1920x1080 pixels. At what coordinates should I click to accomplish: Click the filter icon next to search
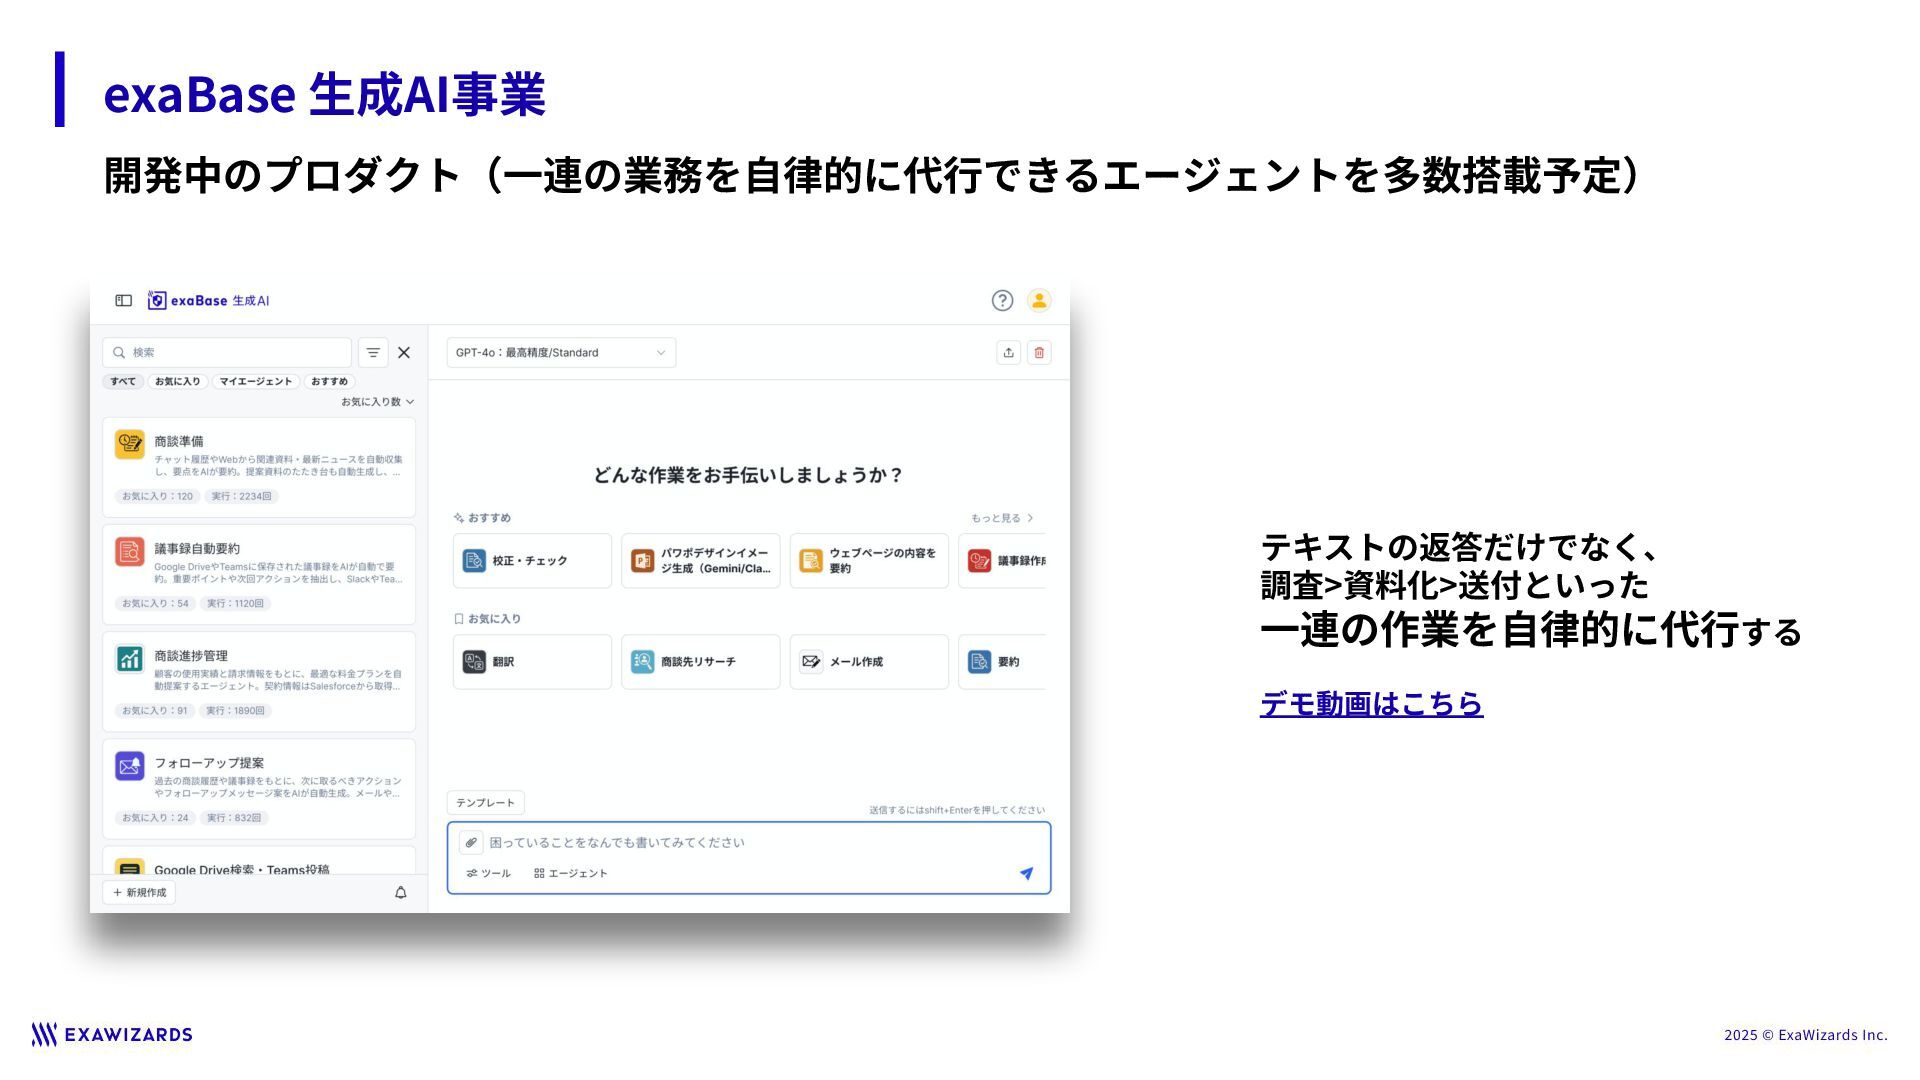(x=373, y=352)
